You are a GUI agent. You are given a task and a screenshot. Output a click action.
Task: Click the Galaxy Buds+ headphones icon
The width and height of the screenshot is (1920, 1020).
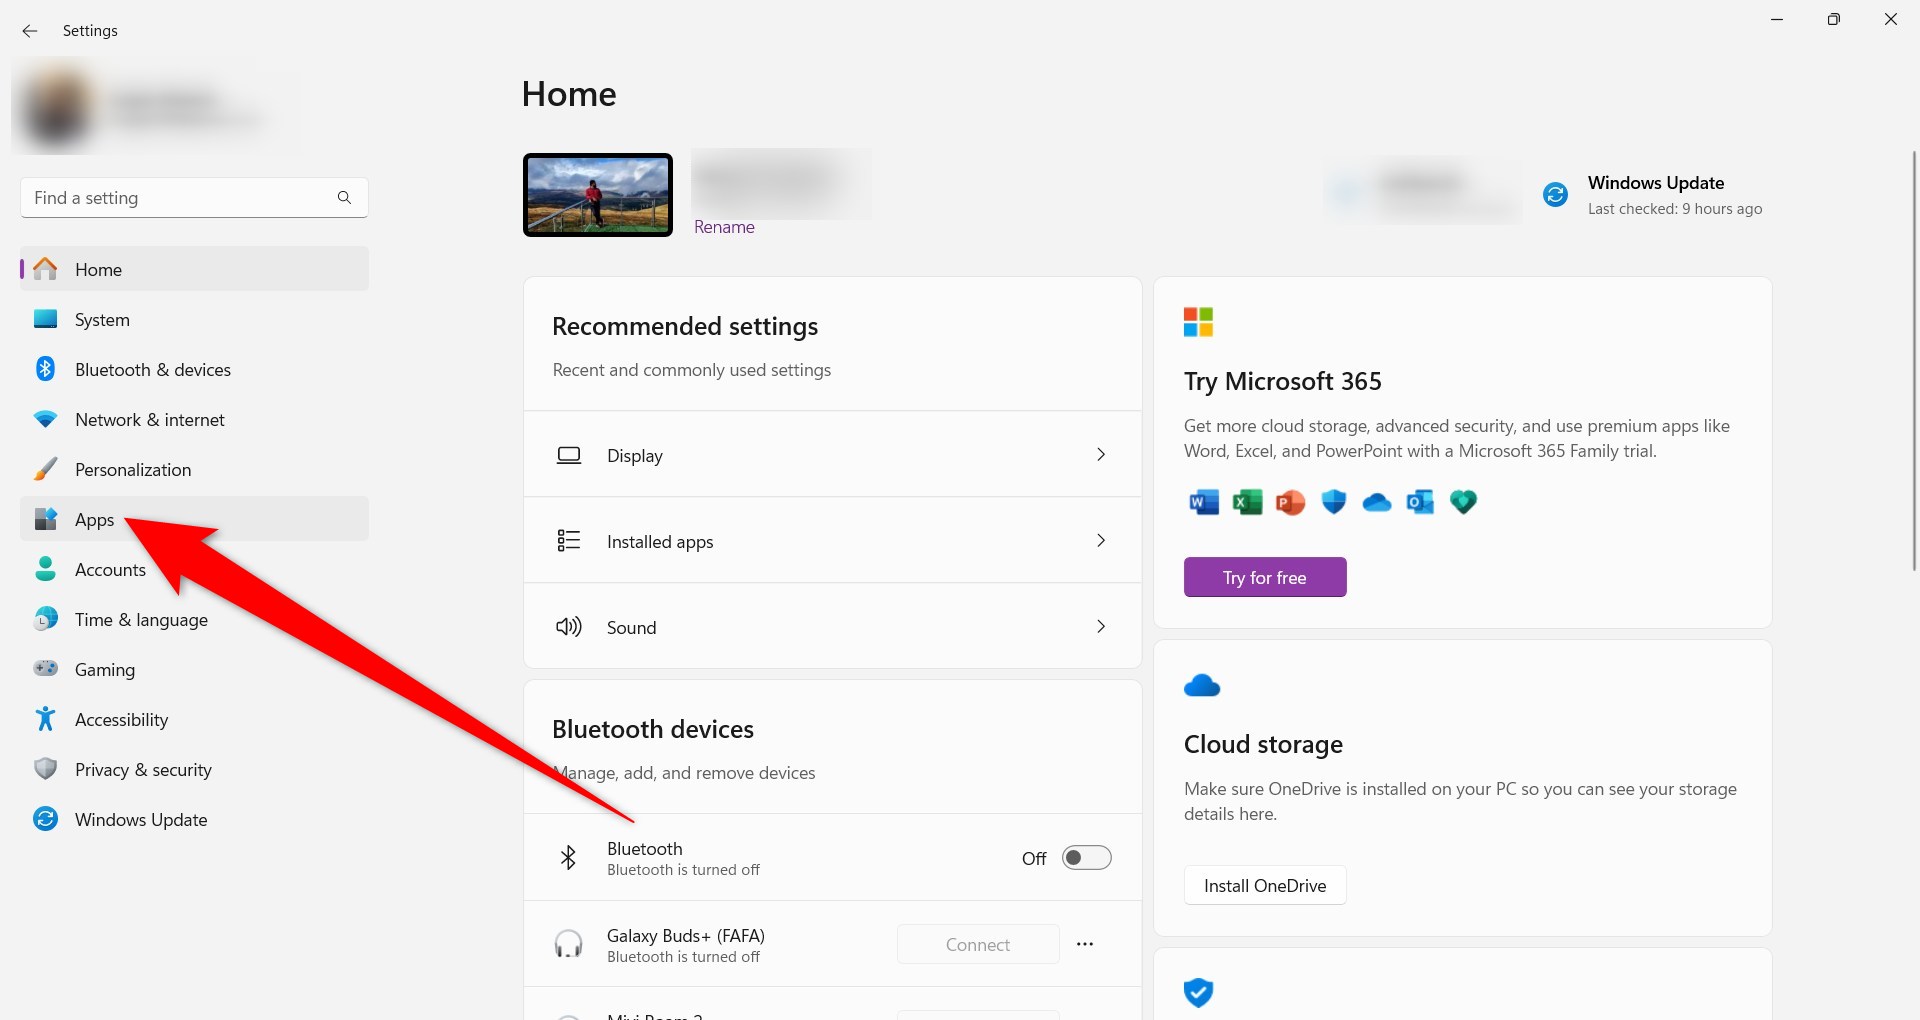pos(569,944)
